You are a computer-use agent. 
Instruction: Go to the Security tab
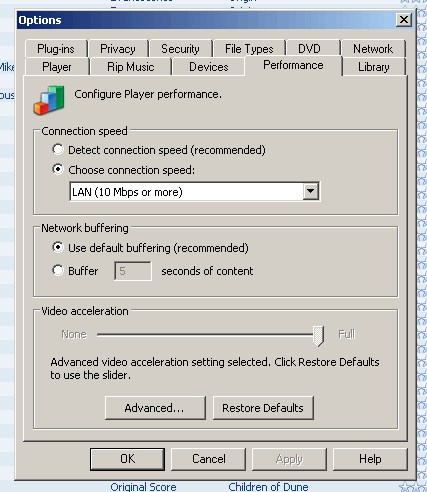click(x=180, y=49)
